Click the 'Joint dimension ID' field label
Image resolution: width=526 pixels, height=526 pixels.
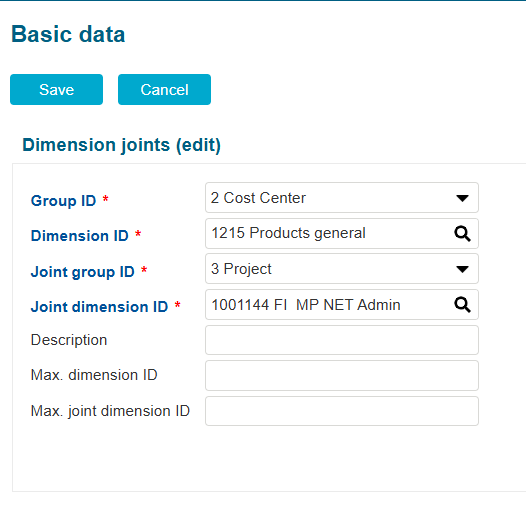click(x=99, y=307)
